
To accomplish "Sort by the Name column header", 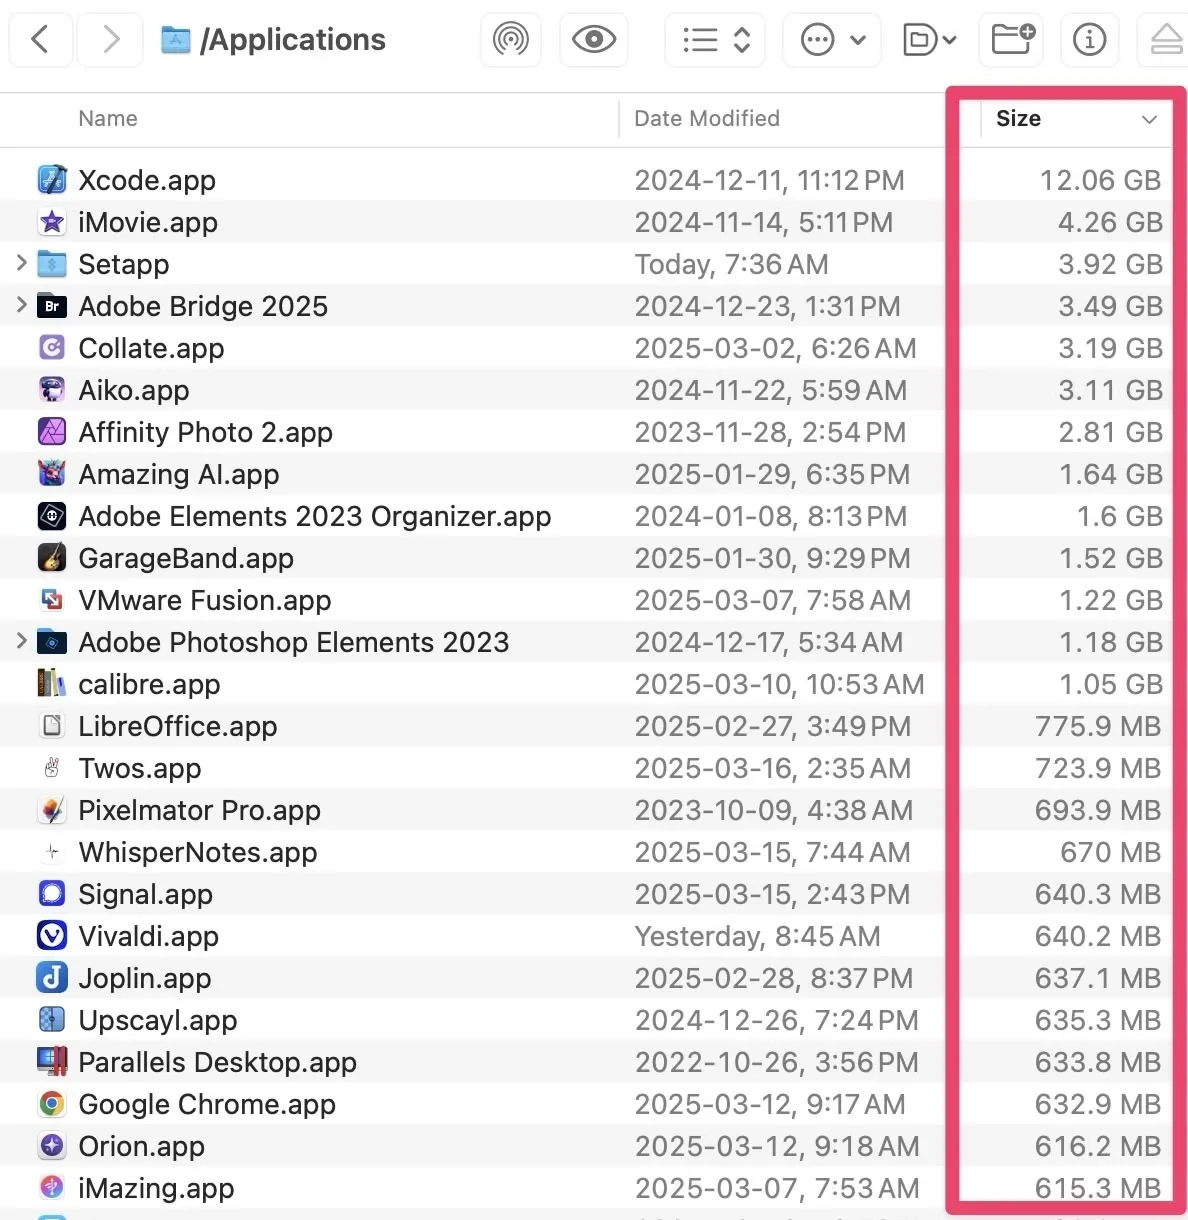I will tap(108, 119).
